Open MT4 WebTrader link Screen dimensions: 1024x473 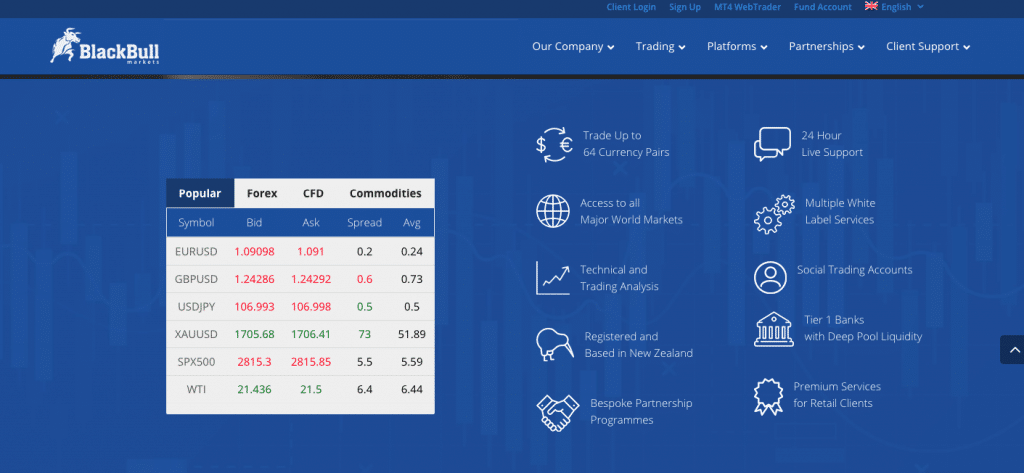click(x=748, y=7)
